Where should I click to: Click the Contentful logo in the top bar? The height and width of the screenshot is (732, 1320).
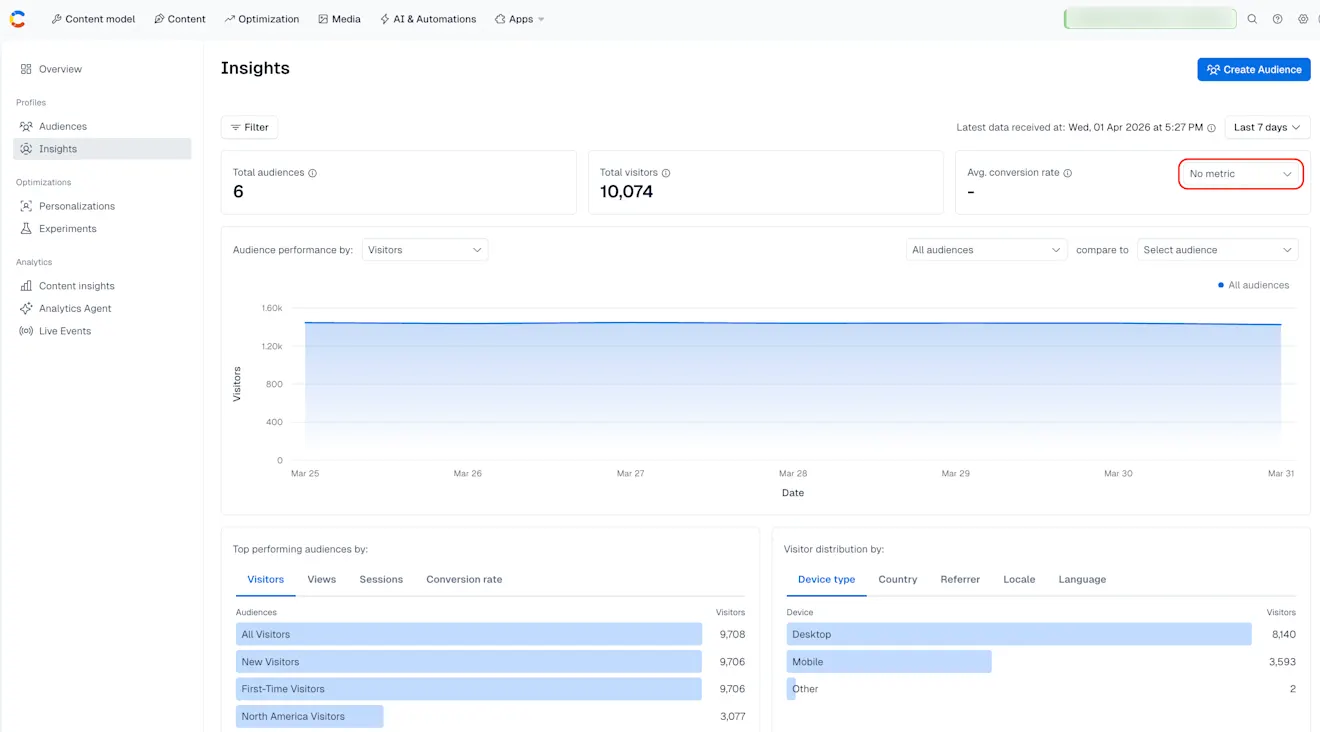click(17, 18)
